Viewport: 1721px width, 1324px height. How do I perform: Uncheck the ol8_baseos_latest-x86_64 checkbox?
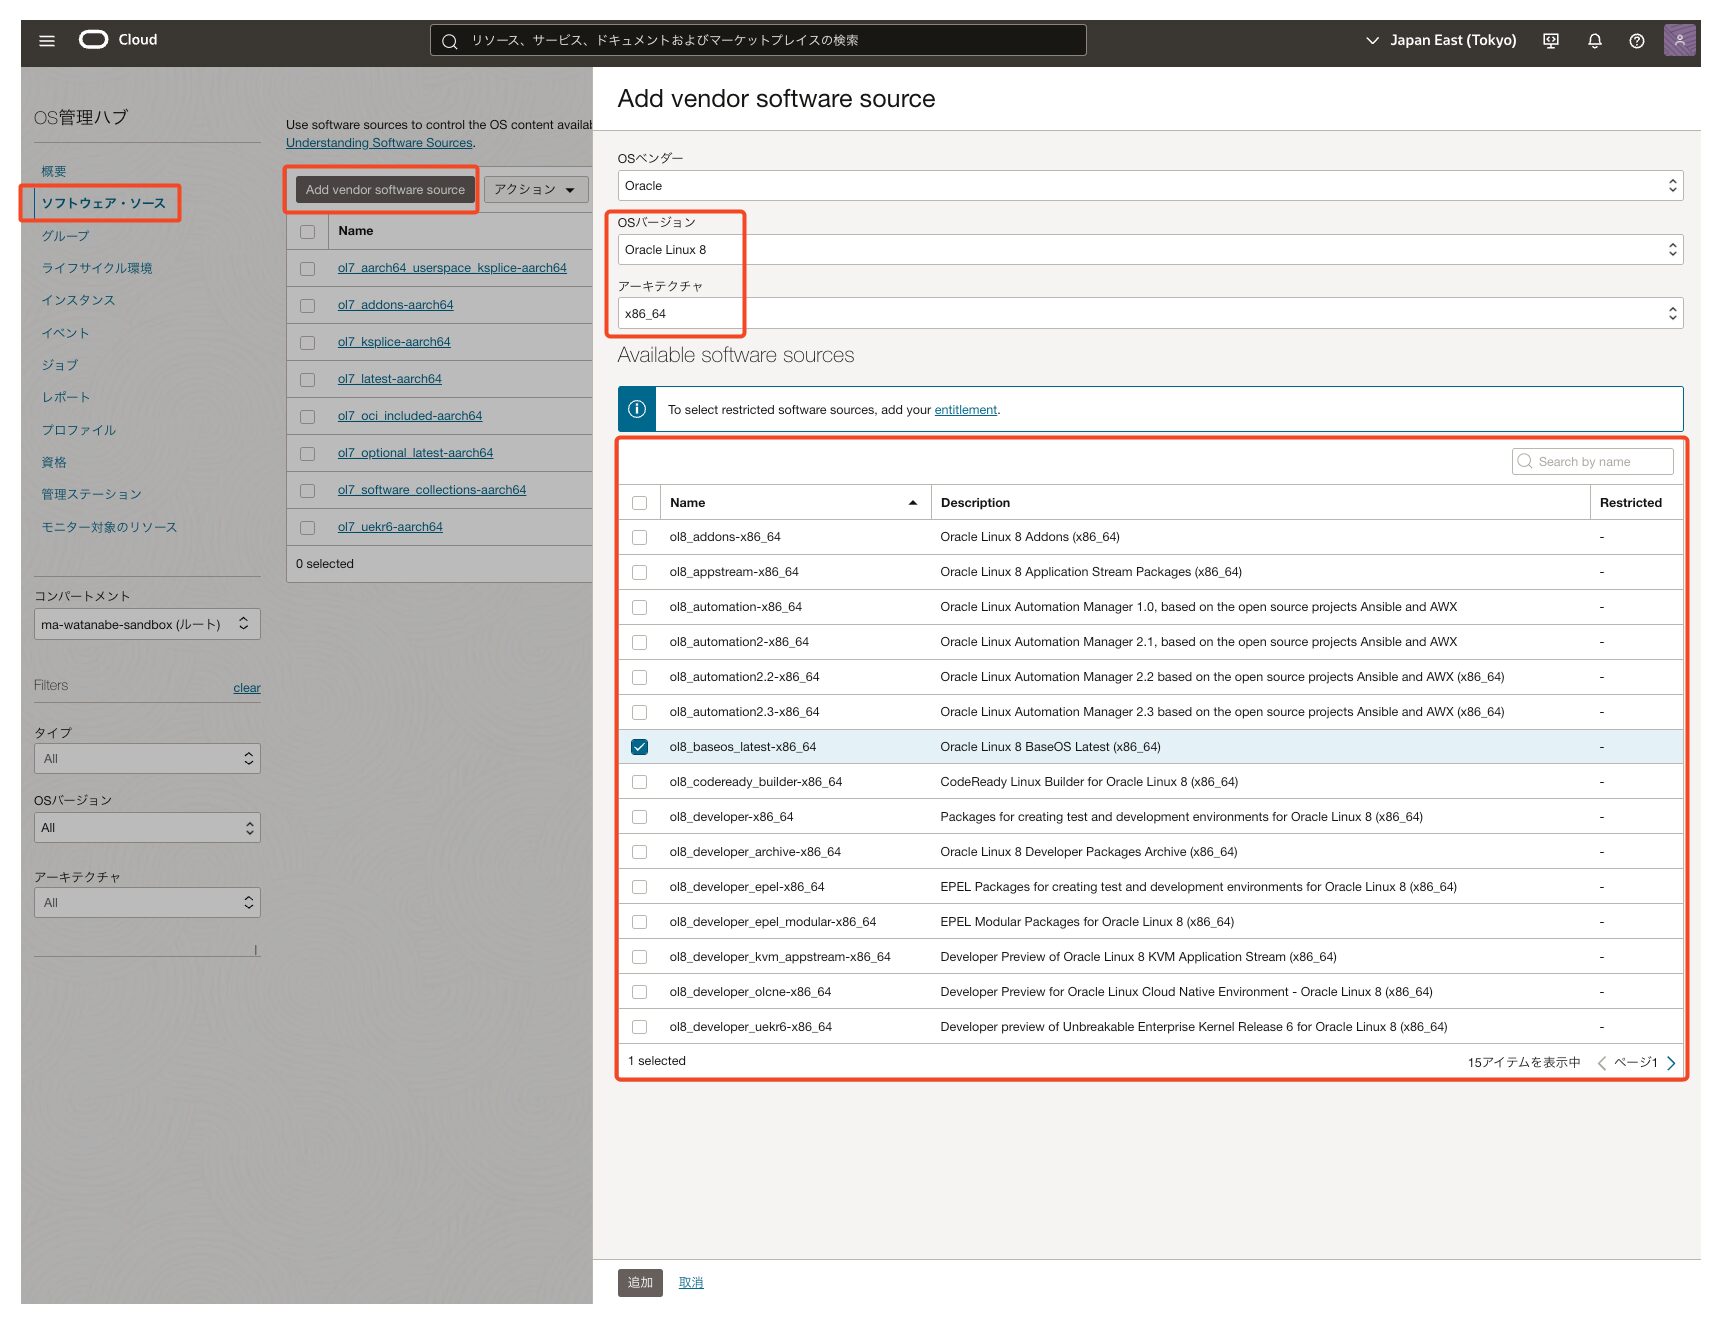(640, 747)
